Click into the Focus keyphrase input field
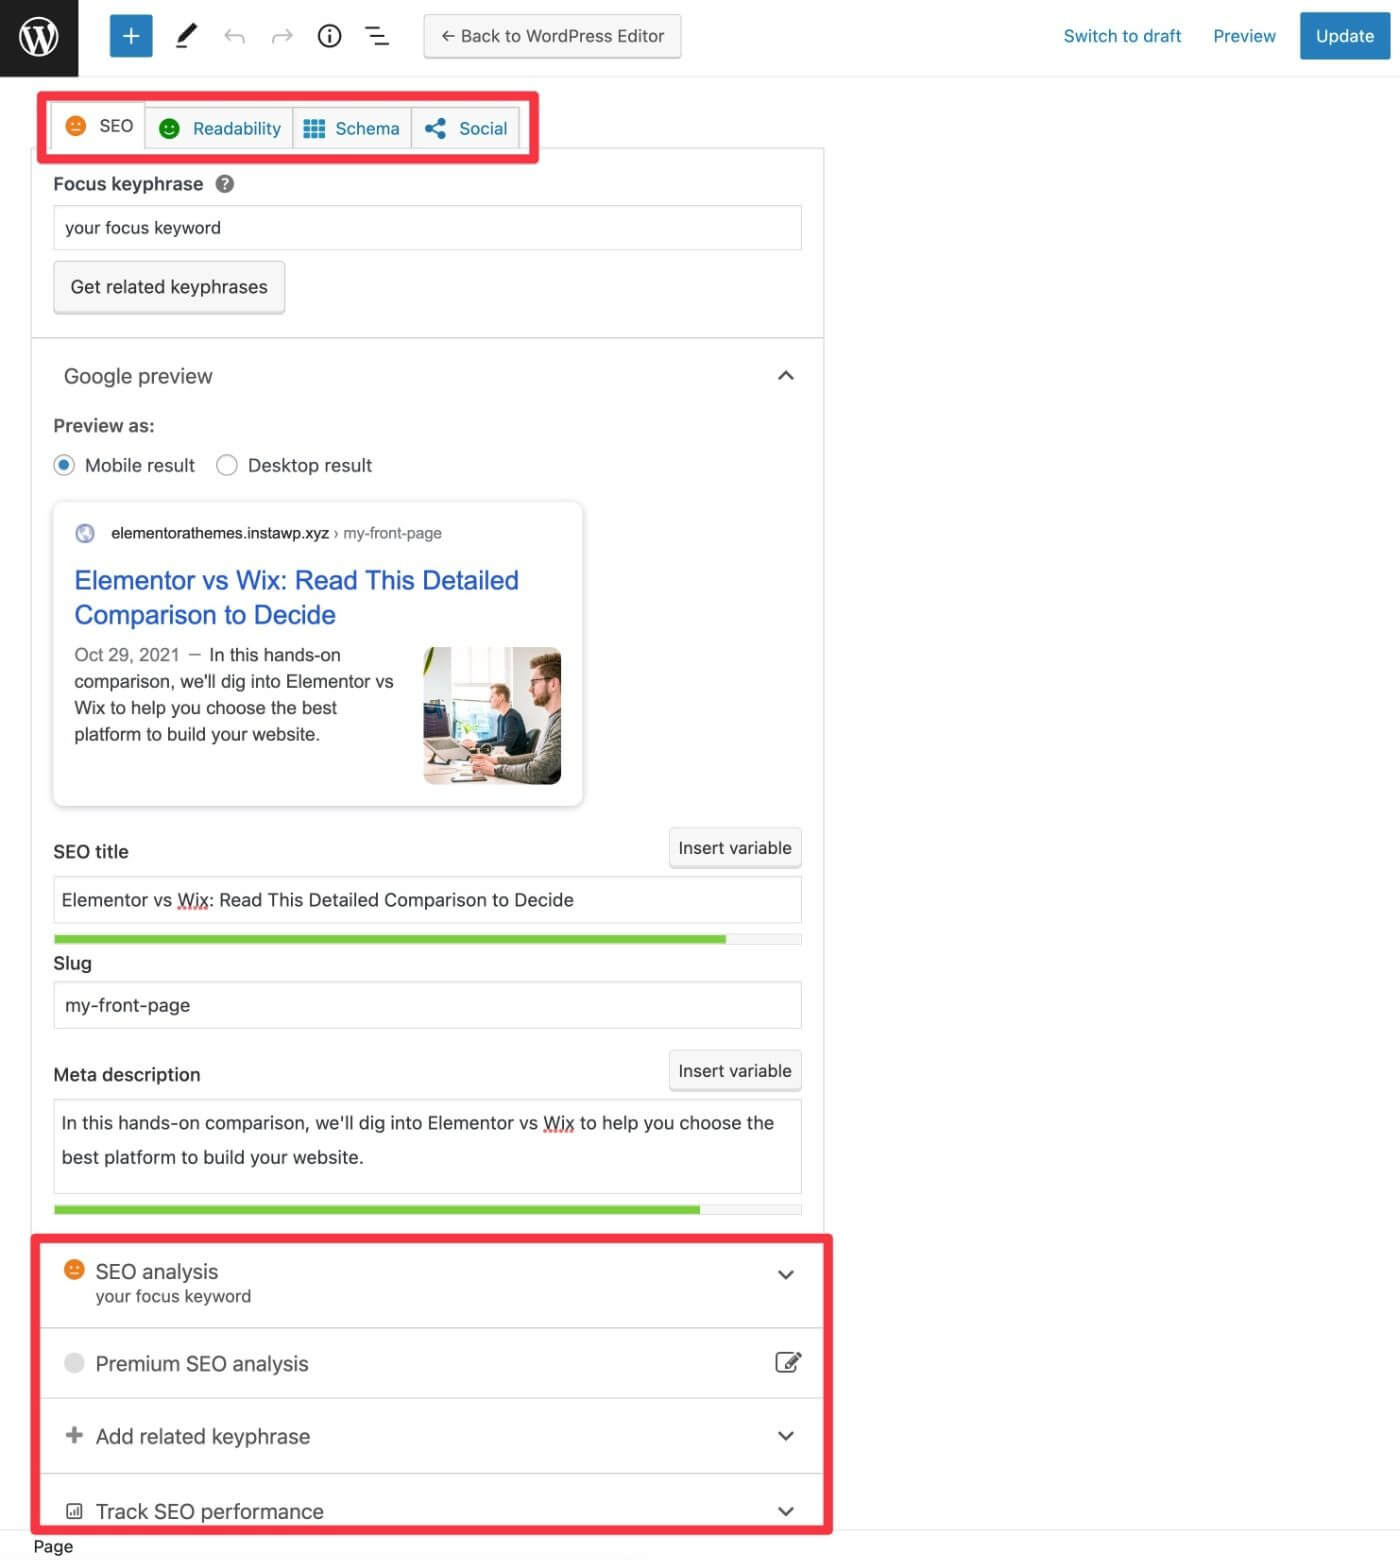Image resolution: width=1400 pixels, height=1560 pixels. (x=428, y=228)
